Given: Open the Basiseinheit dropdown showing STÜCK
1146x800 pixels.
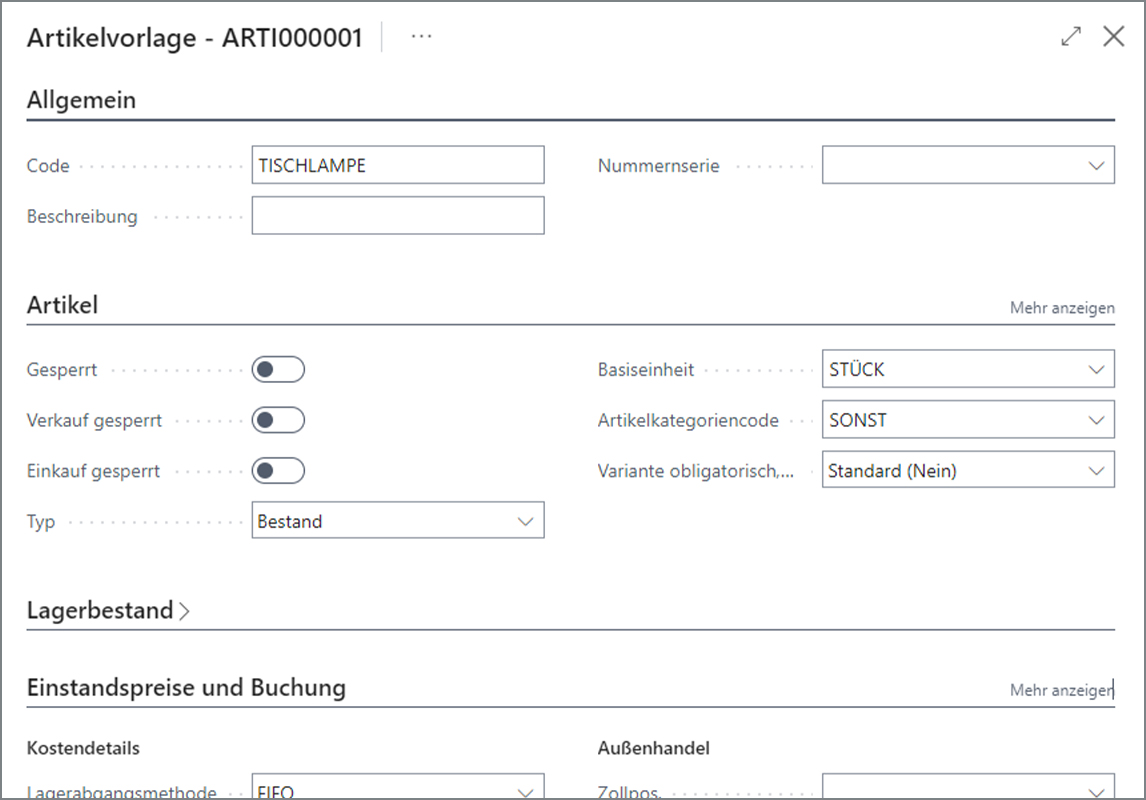Looking at the screenshot, I should [x=968, y=369].
